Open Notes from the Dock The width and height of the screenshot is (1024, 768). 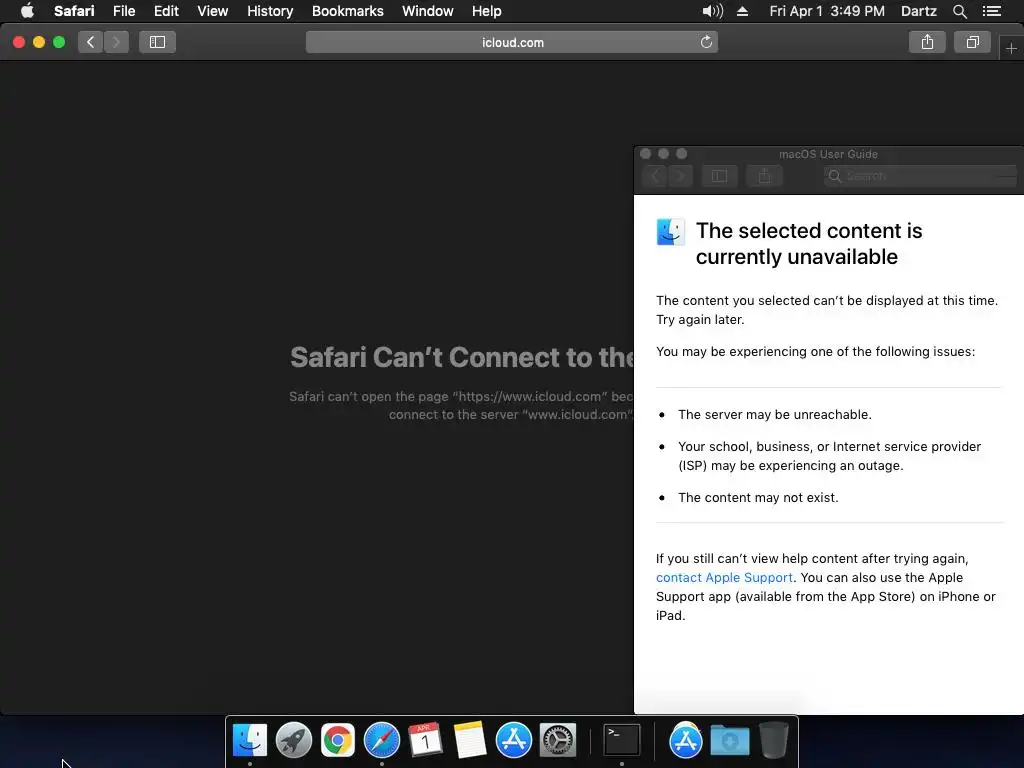tap(470, 741)
